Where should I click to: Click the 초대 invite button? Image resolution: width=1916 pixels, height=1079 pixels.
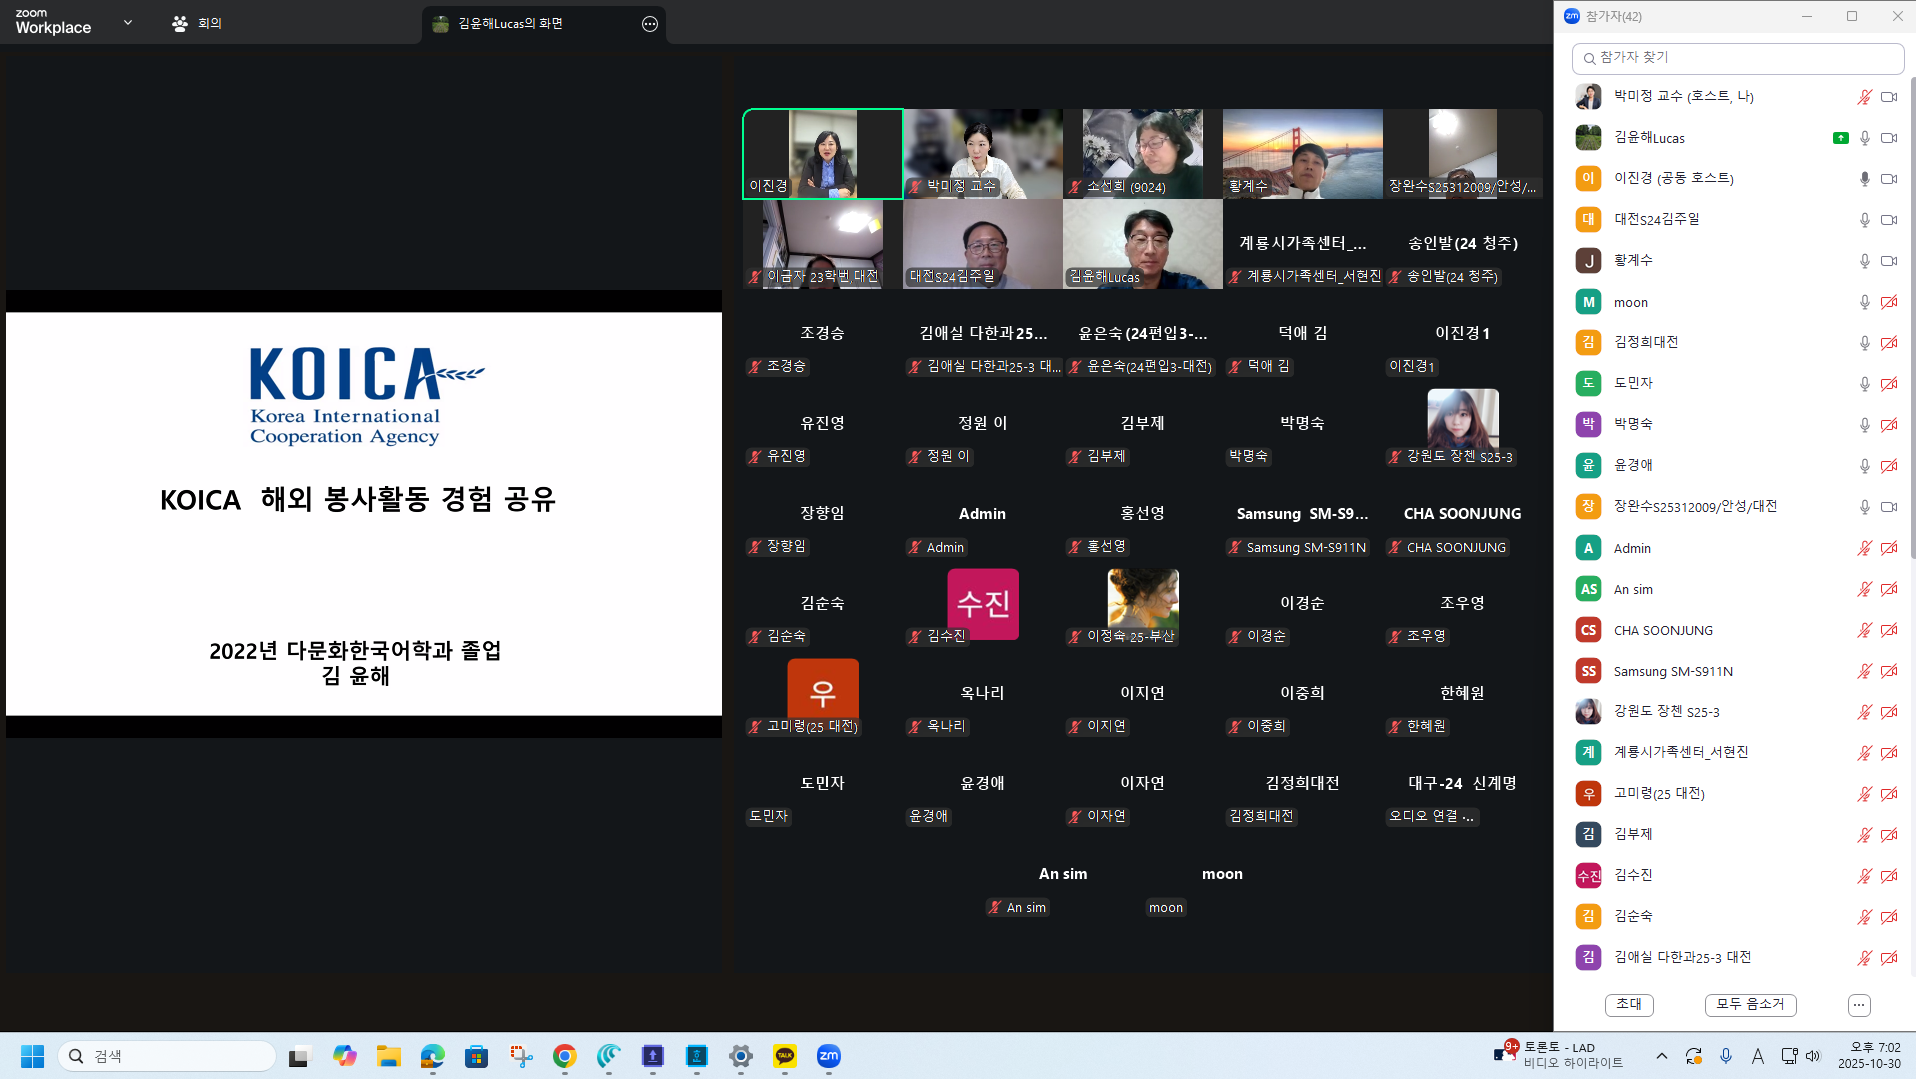click(1629, 1004)
